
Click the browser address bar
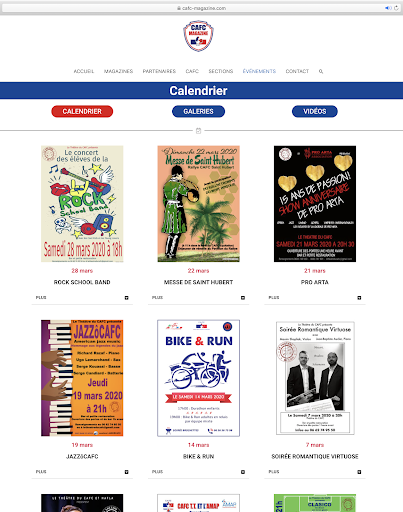coord(201,8)
